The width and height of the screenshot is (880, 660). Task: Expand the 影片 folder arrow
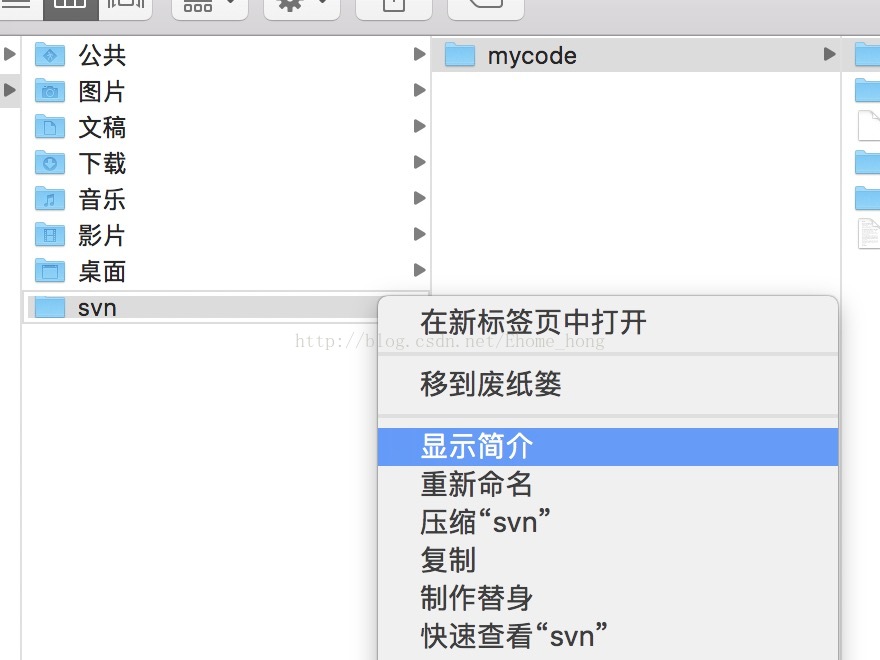pyautogui.click(x=419, y=233)
